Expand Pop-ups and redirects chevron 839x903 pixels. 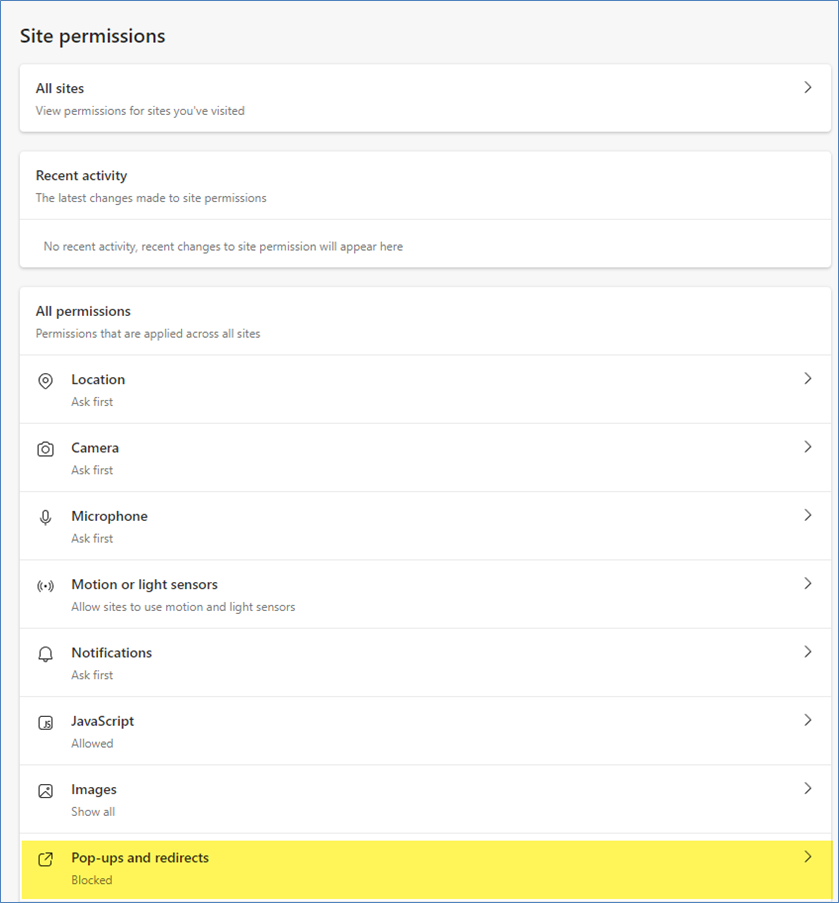click(x=808, y=857)
